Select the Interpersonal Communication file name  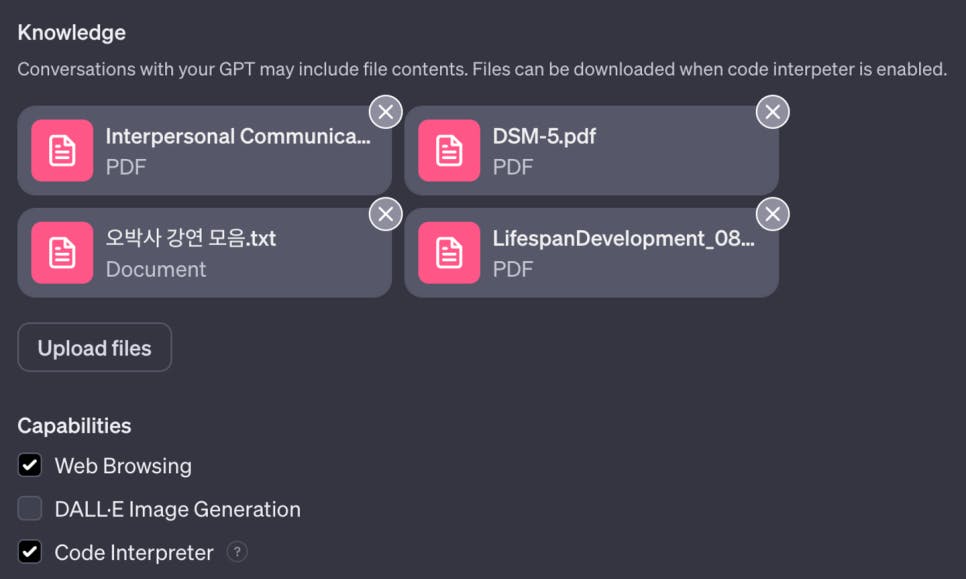click(238, 136)
